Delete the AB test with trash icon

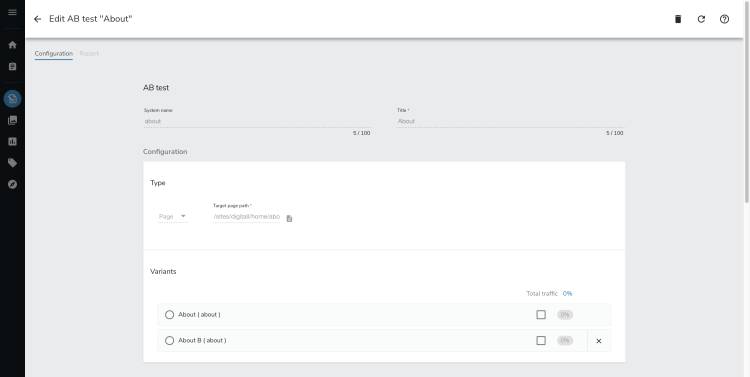pyautogui.click(x=678, y=19)
